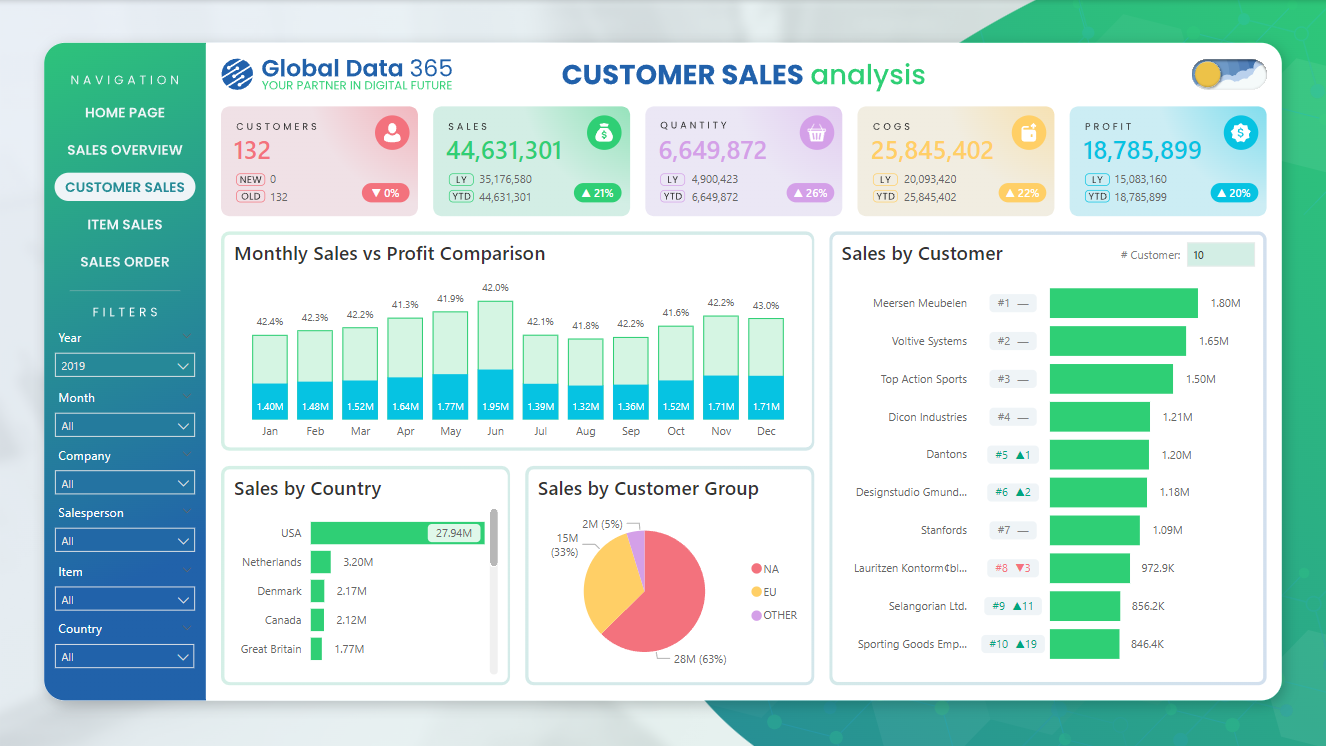
Task: Click the Sales by Country scrollbar
Action: click(x=493, y=538)
